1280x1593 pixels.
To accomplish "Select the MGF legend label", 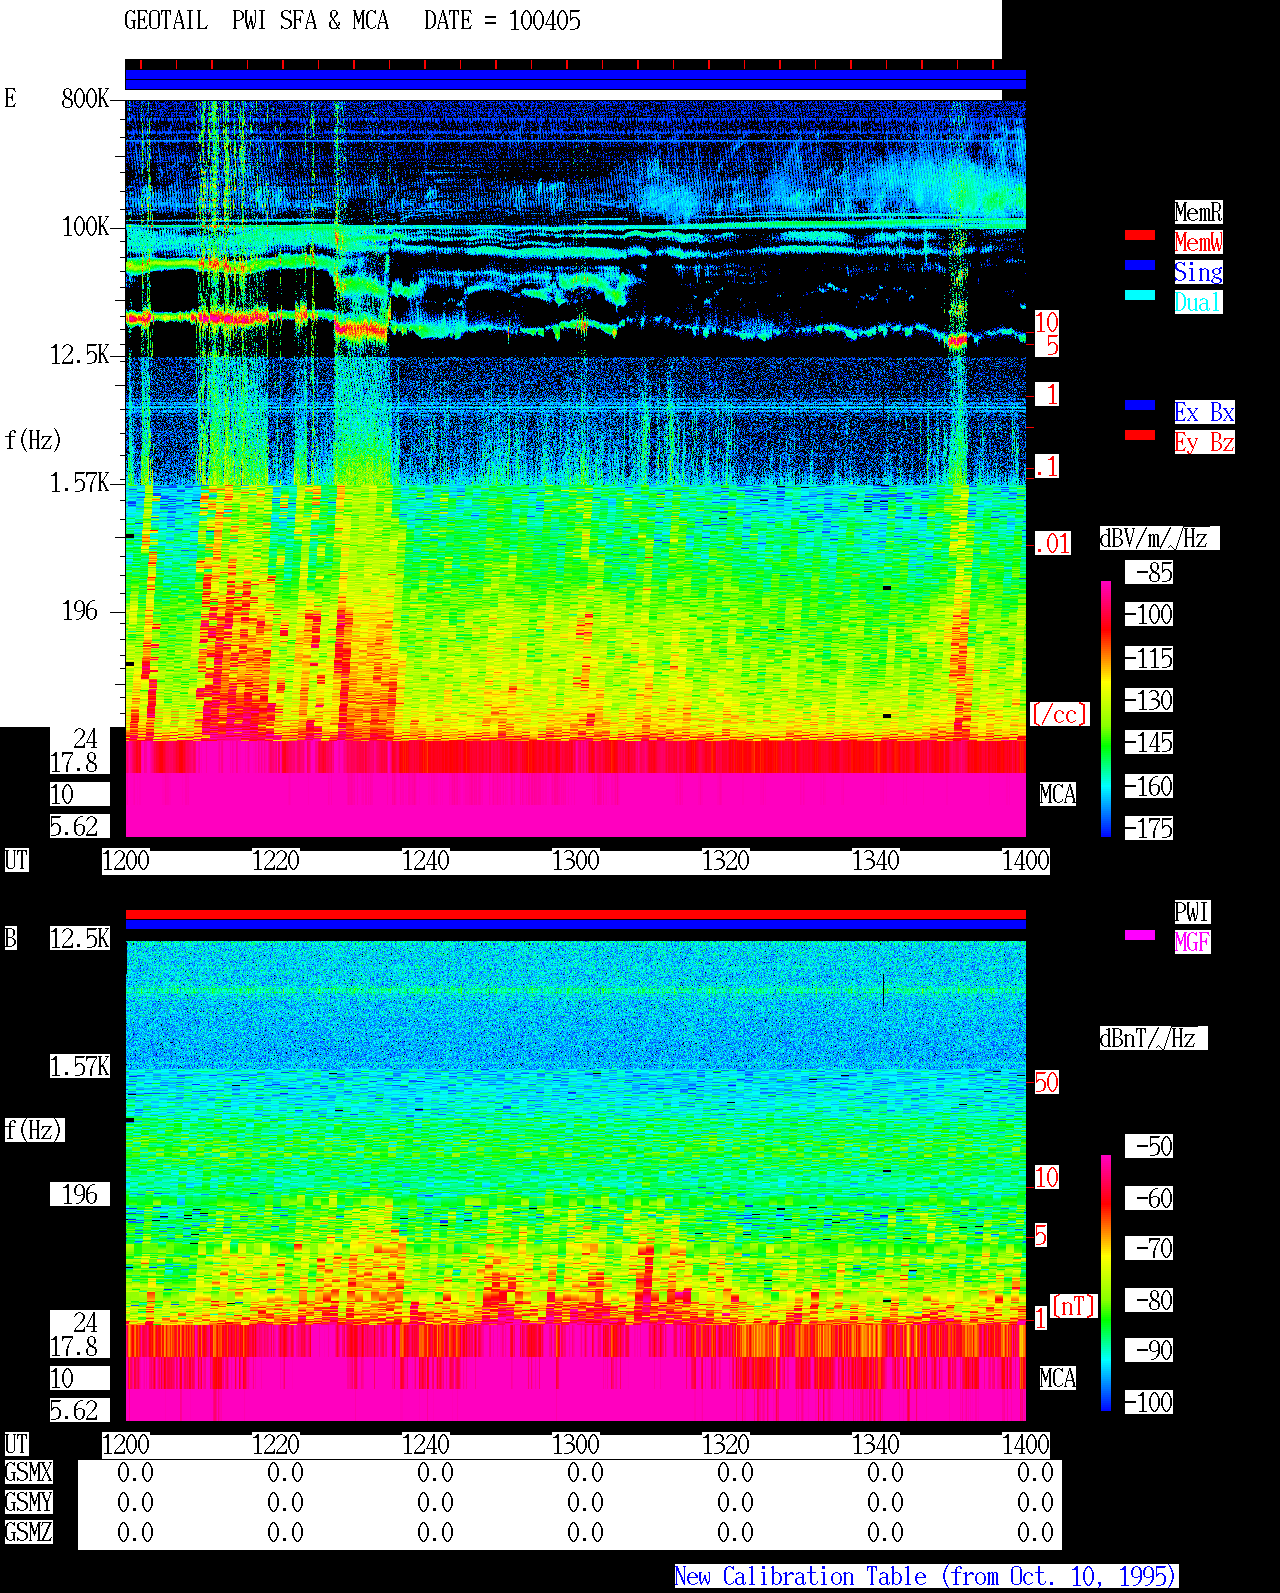I will tap(1192, 942).
